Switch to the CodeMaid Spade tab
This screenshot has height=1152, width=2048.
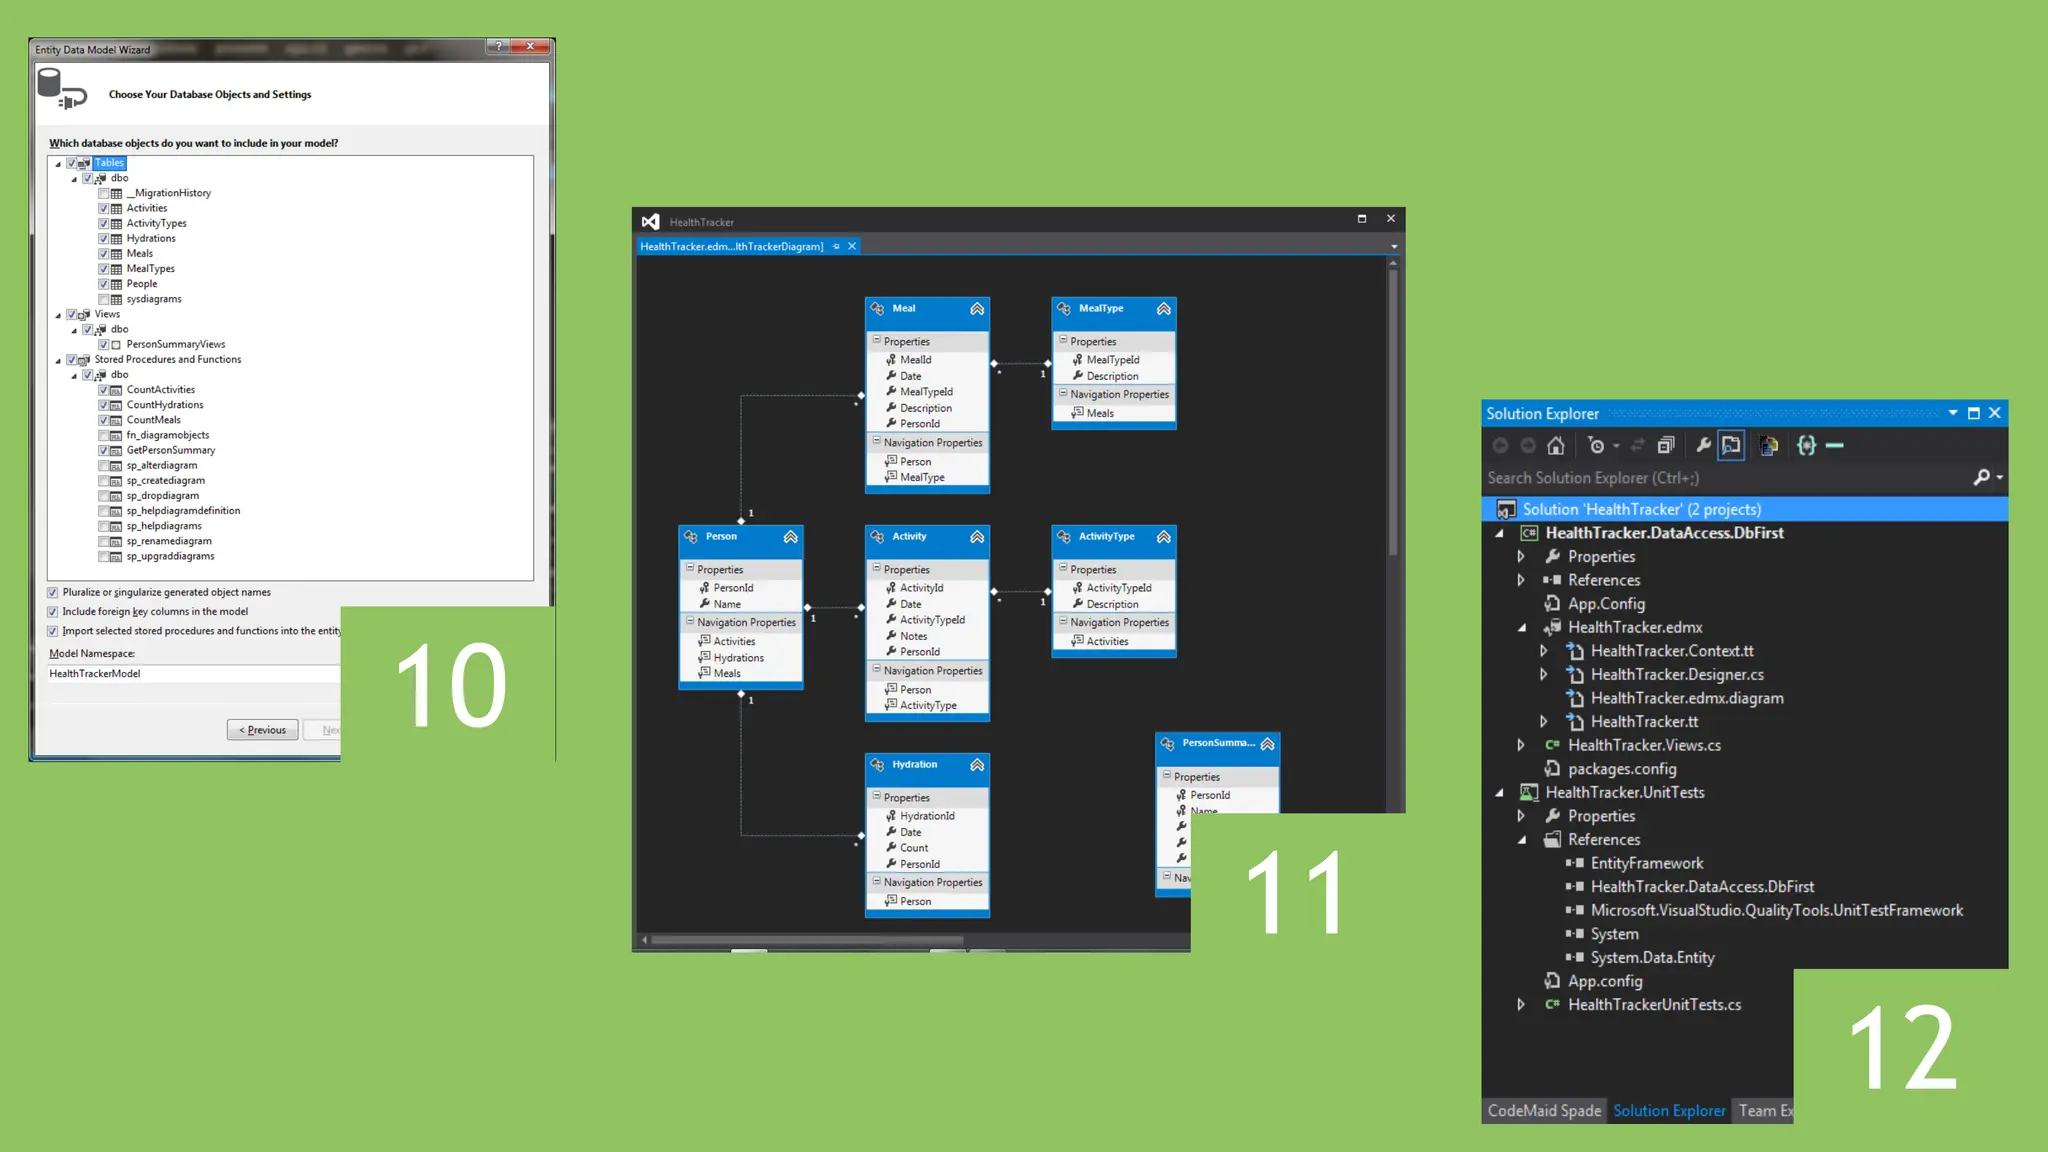[1543, 1111]
